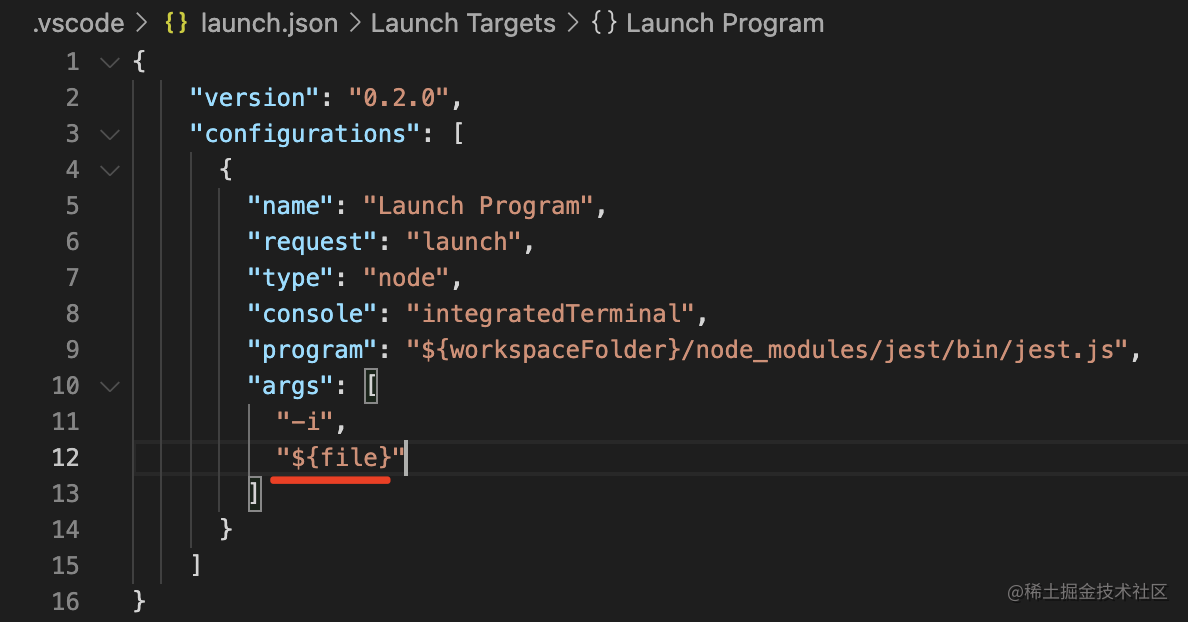Click the opening bracket after "args"

[x=370, y=386]
